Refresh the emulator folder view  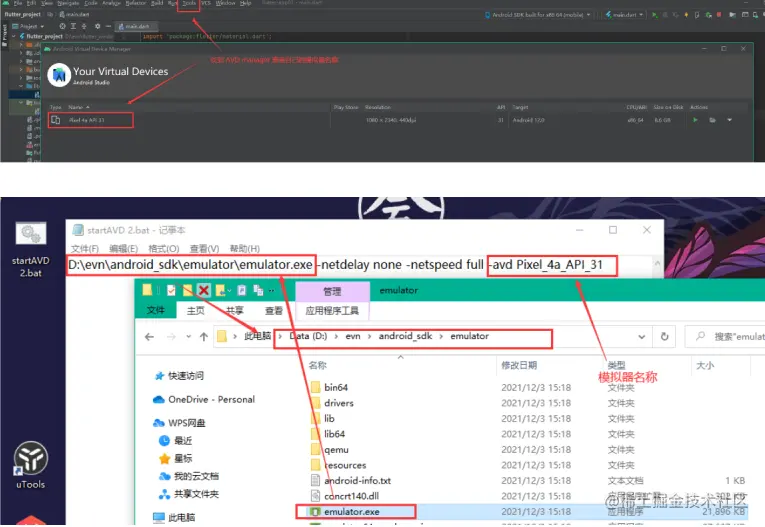pyautogui.click(x=664, y=337)
